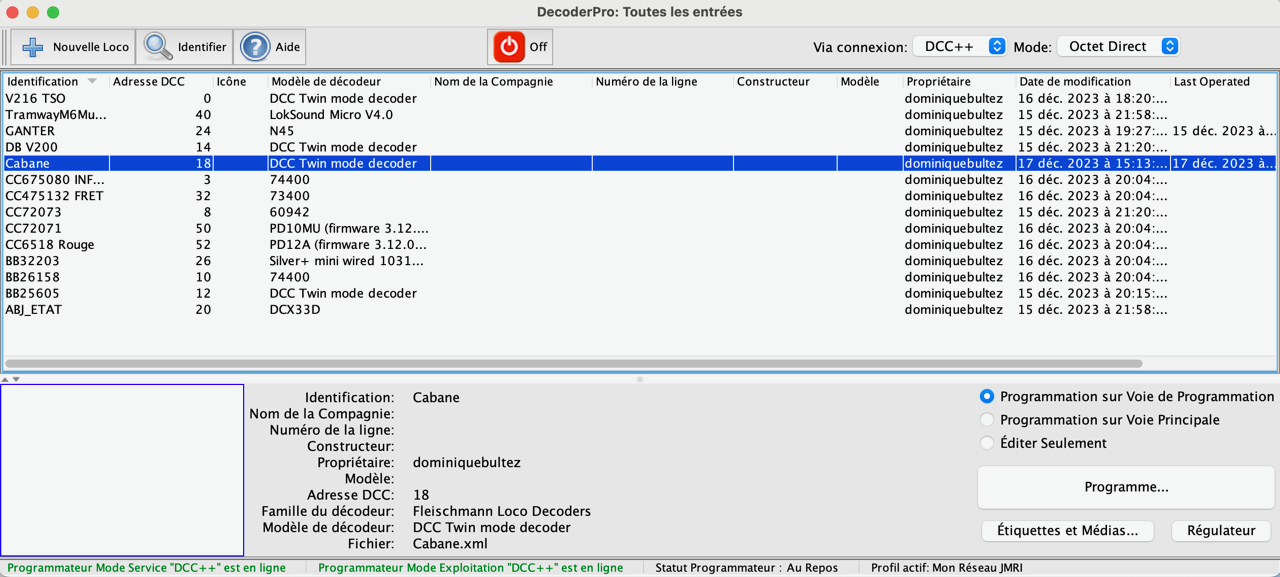This screenshot has width=1280, height=577.
Task: Select the DB V200 roster entry
Action: (640, 147)
